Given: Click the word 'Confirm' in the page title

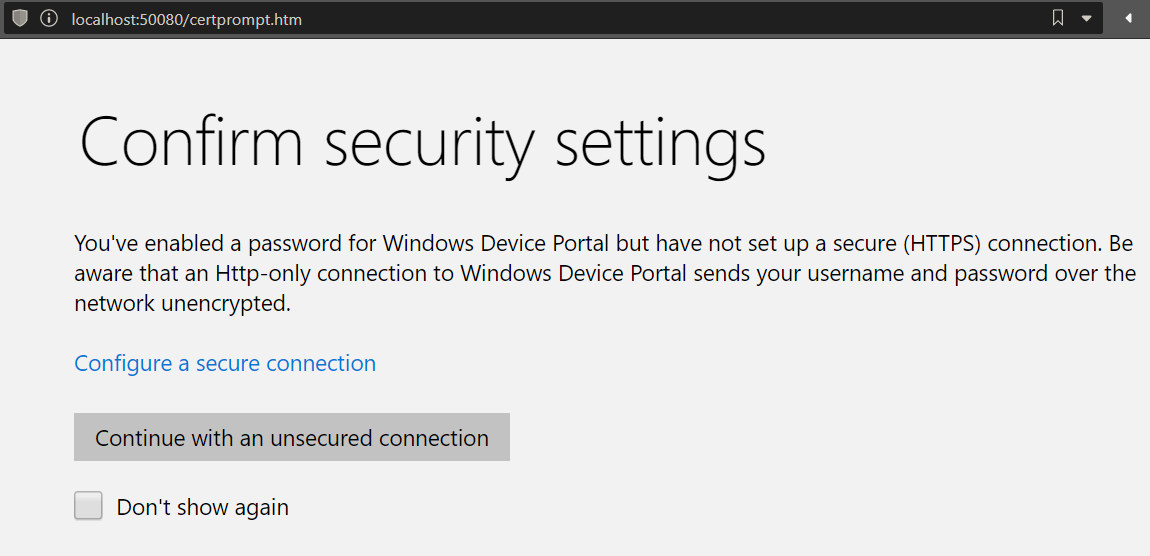Looking at the screenshot, I should point(190,143).
